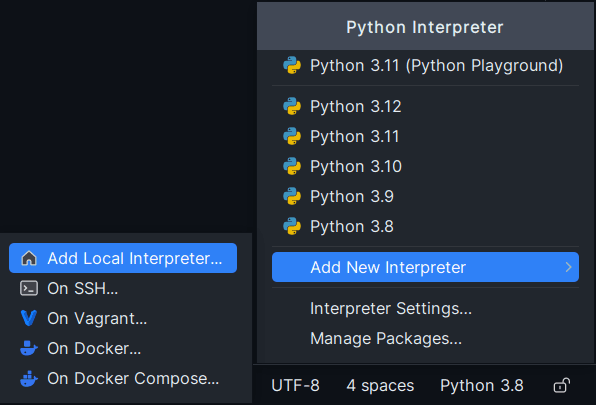Click the terminal icon next to On SSH

(29, 288)
